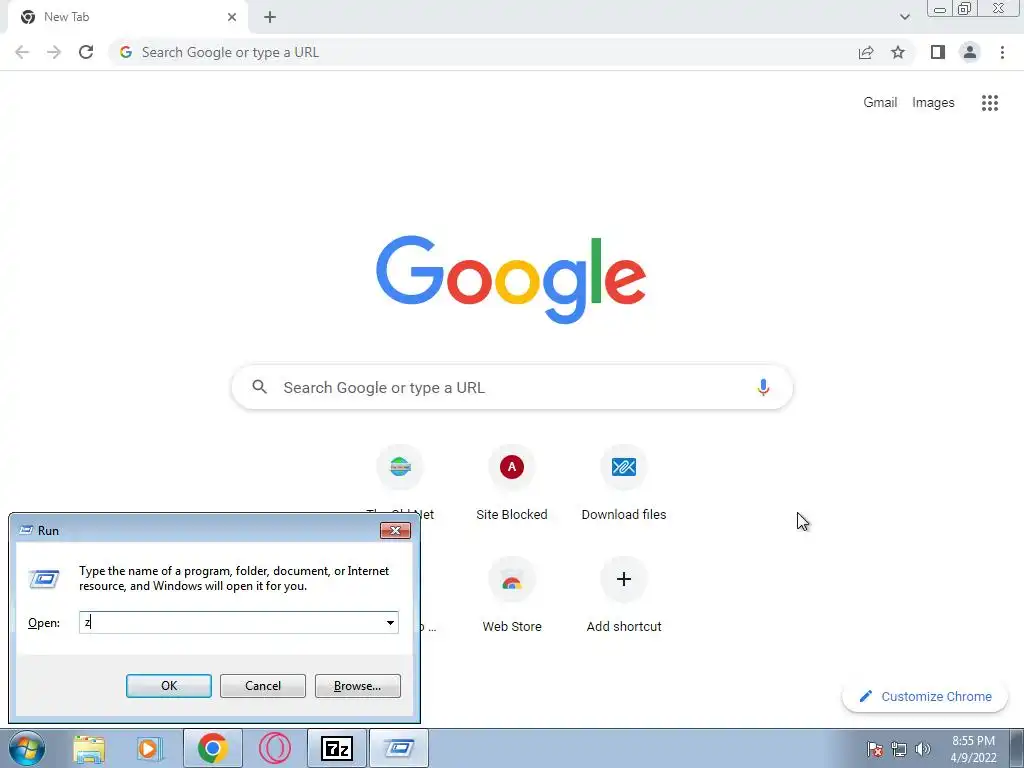This screenshot has height=768, width=1024.
Task: Open the Web Store shortcut
Action: (511, 595)
